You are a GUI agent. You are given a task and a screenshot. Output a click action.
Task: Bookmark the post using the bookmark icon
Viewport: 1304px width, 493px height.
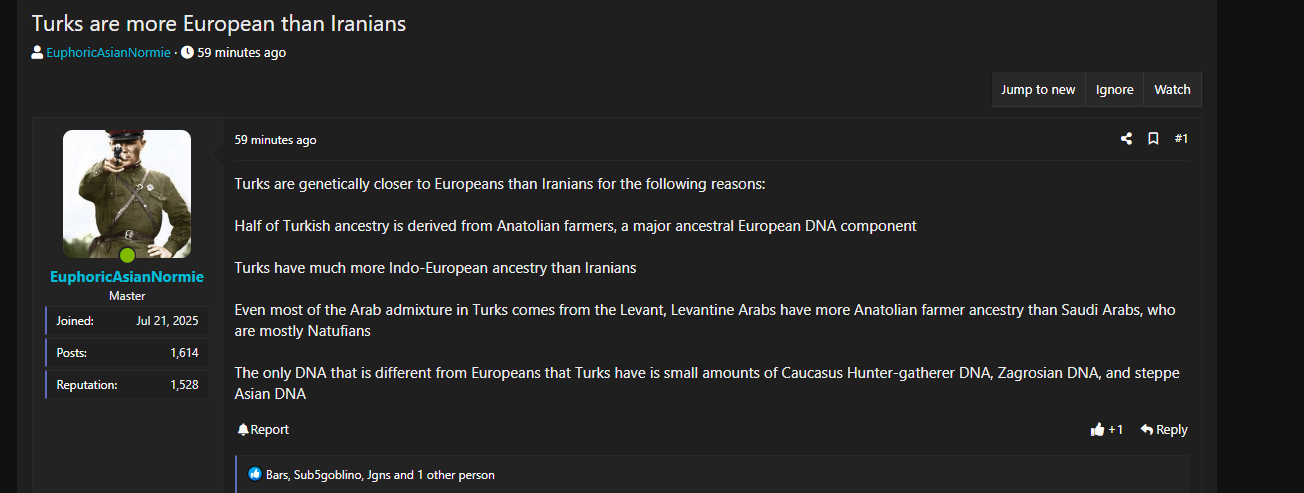point(1153,139)
